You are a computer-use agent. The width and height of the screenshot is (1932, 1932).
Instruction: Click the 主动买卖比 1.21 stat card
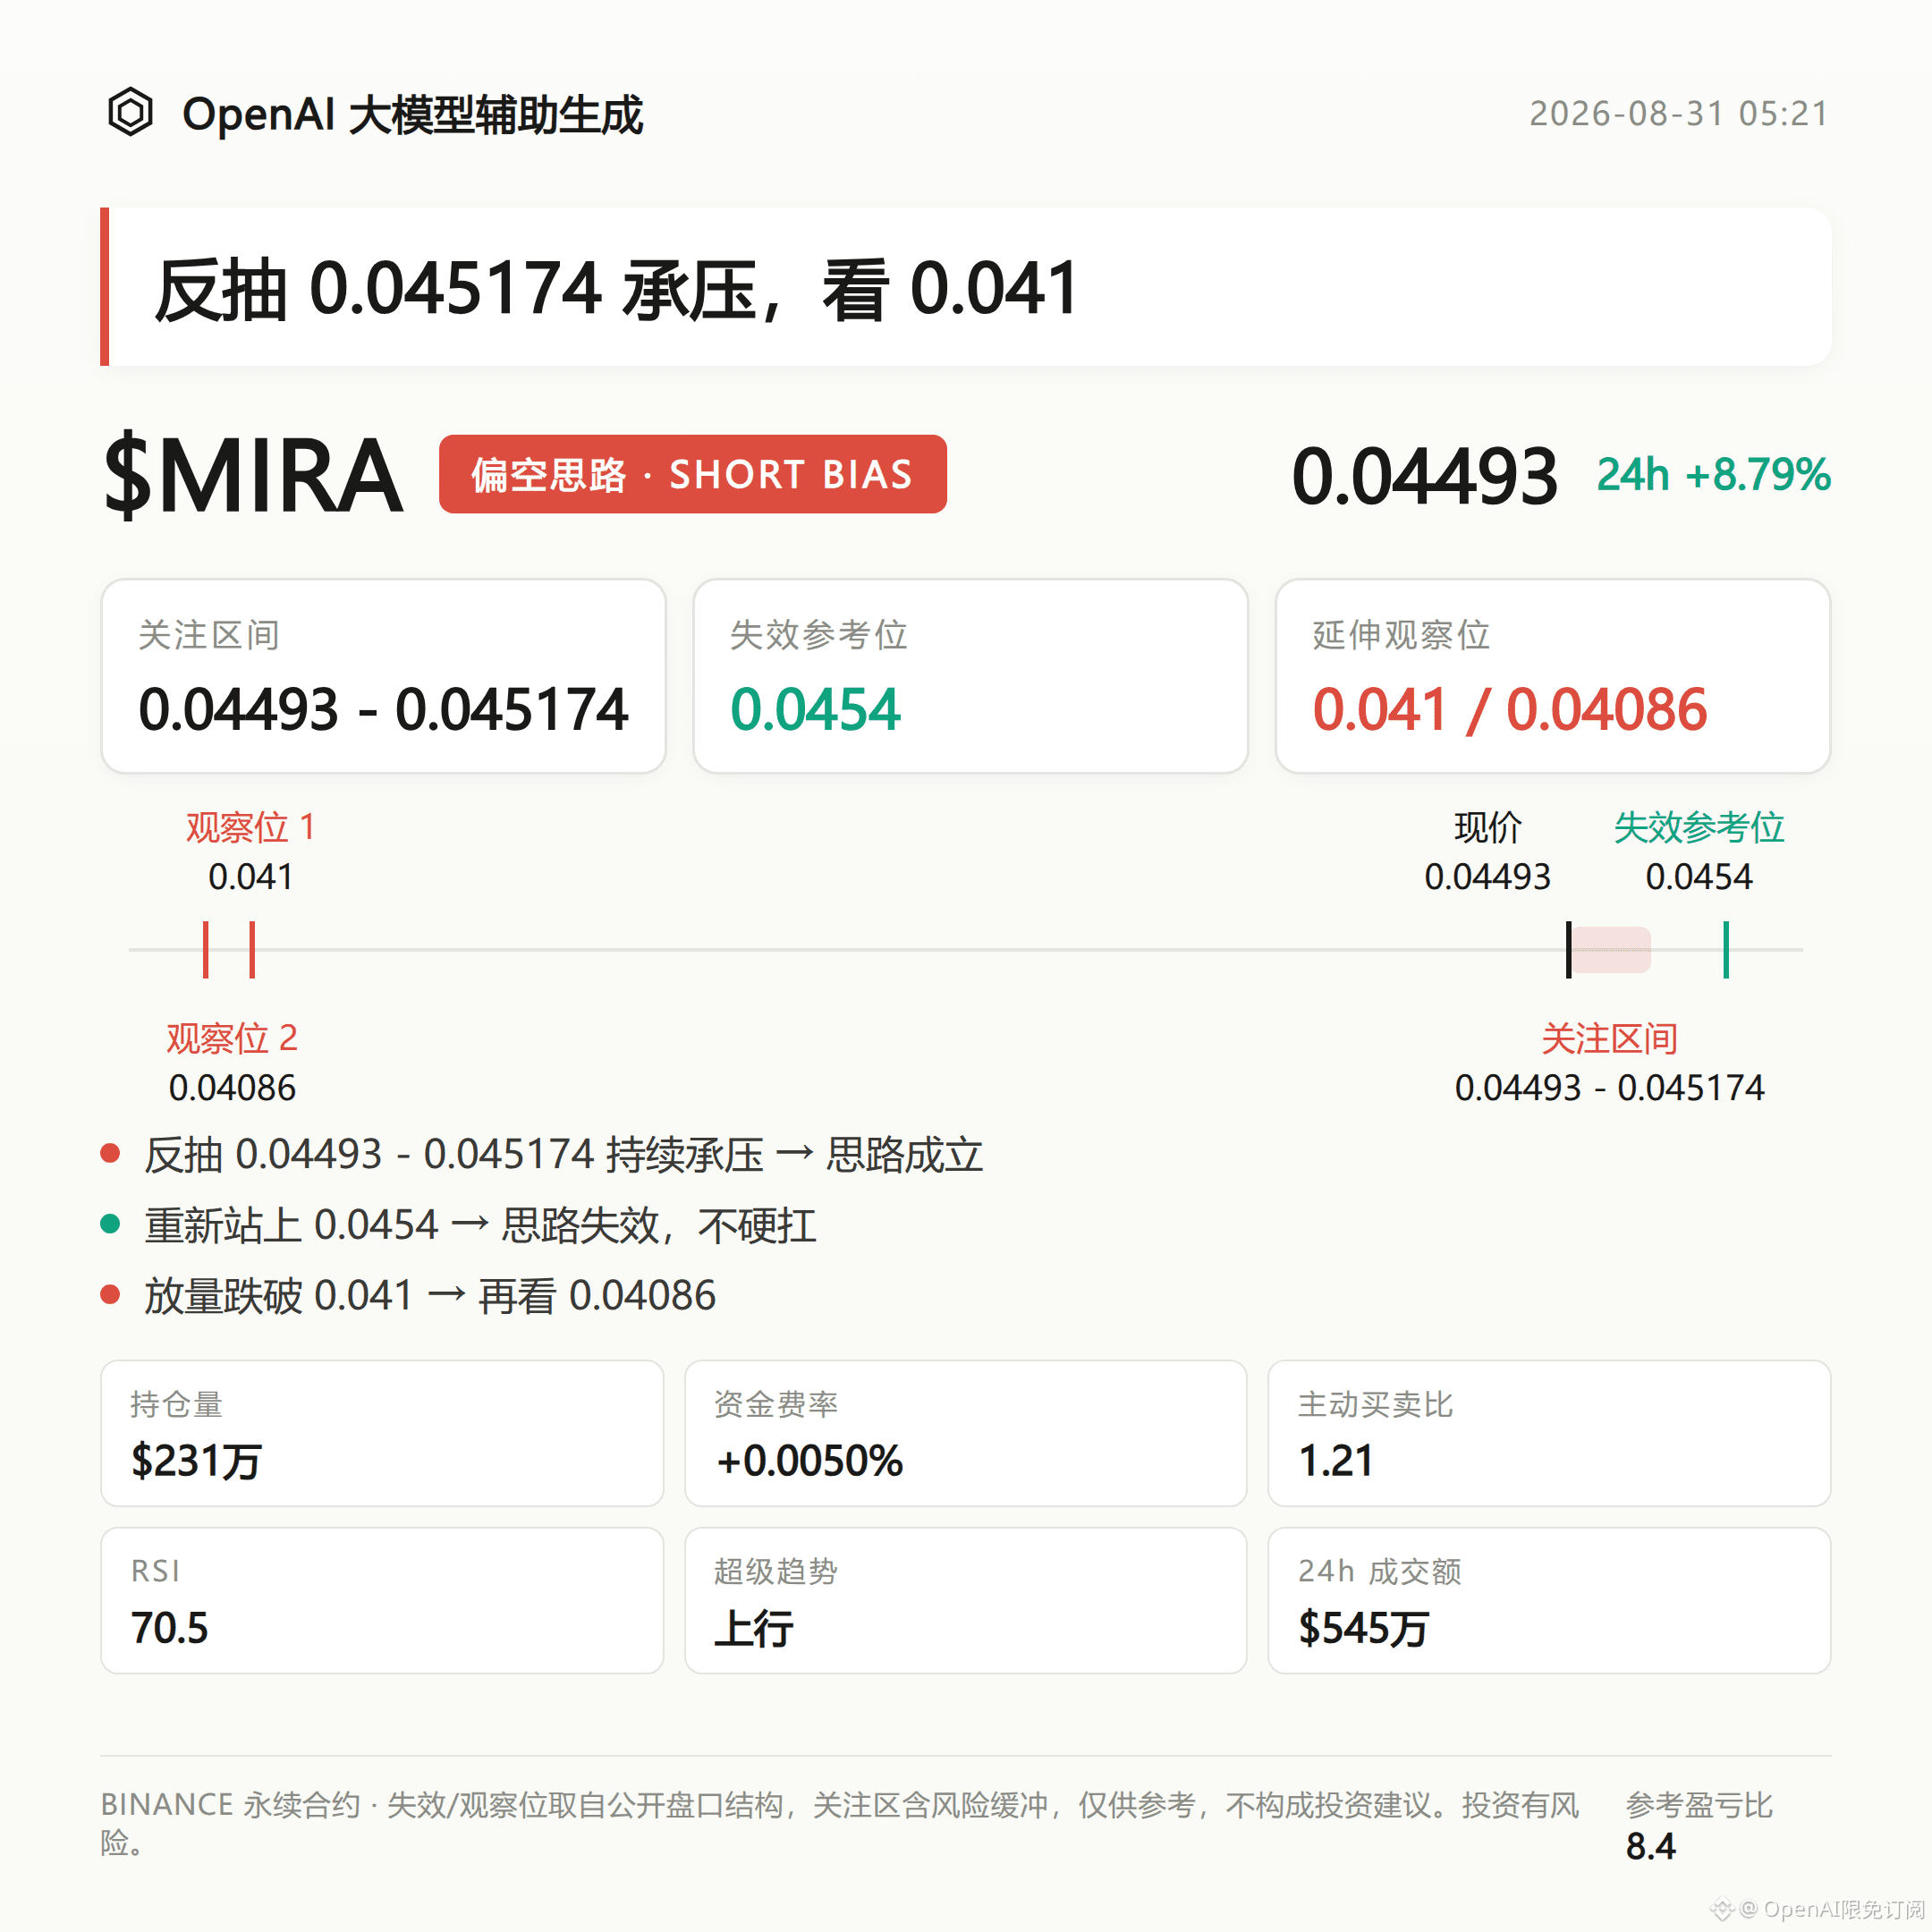point(1549,1433)
